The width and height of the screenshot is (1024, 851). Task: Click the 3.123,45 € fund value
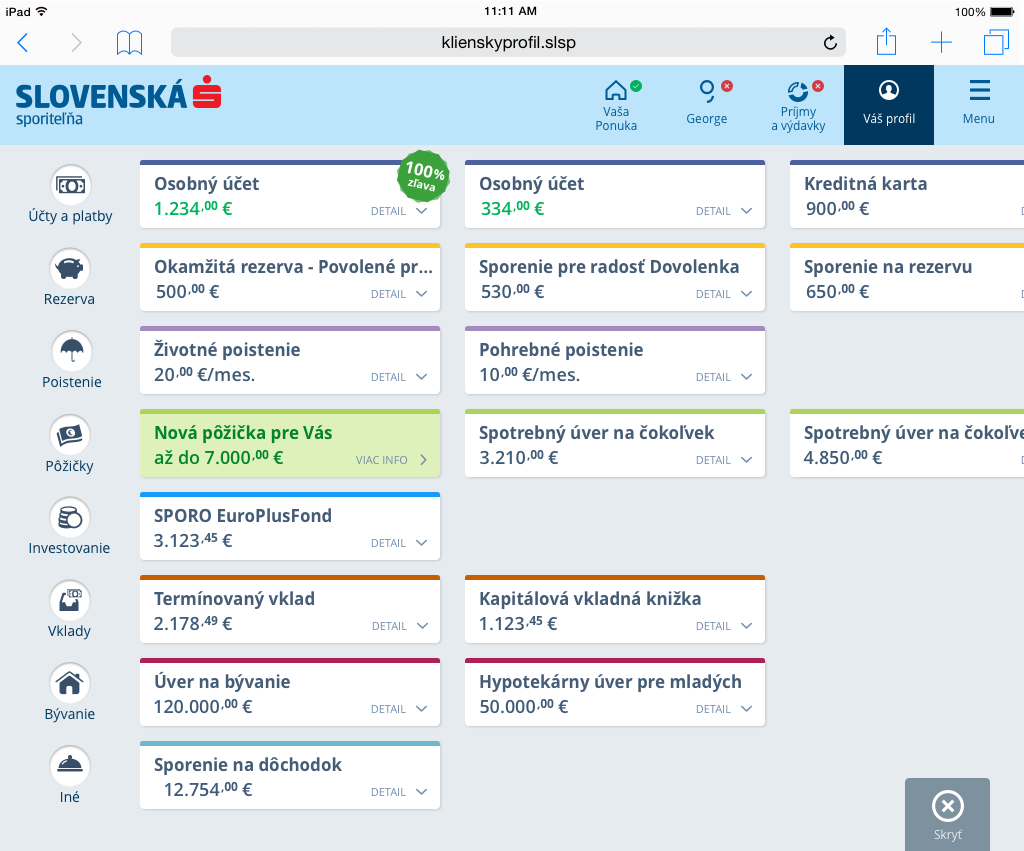pyautogui.click(x=193, y=541)
